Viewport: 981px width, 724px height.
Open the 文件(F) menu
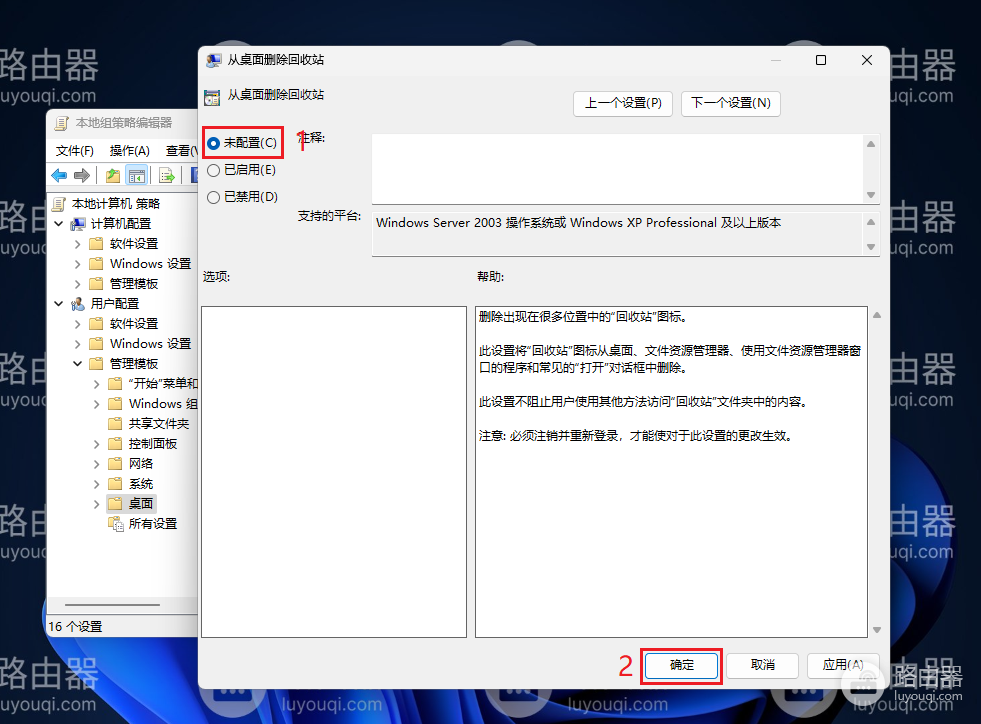(x=74, y=151)
